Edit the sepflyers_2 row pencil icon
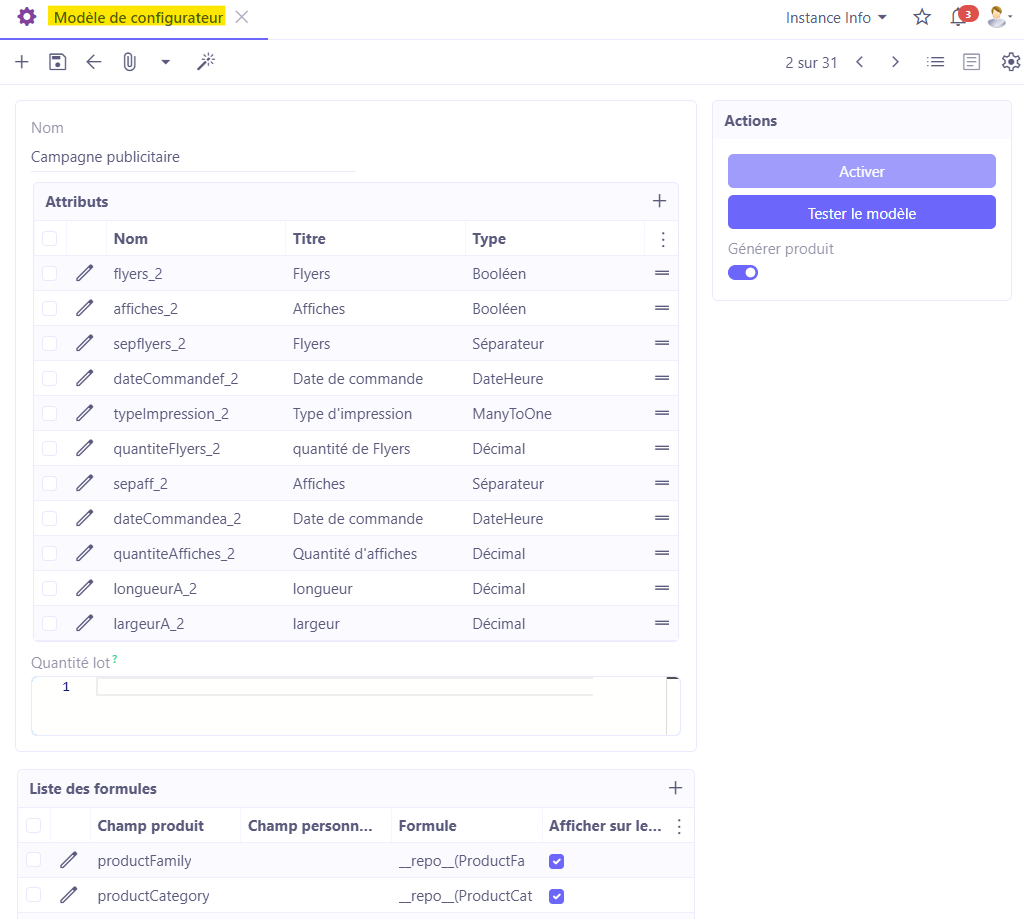Image resolution: width=1024 pixels, height=919 pixels. tap(84, 344)
